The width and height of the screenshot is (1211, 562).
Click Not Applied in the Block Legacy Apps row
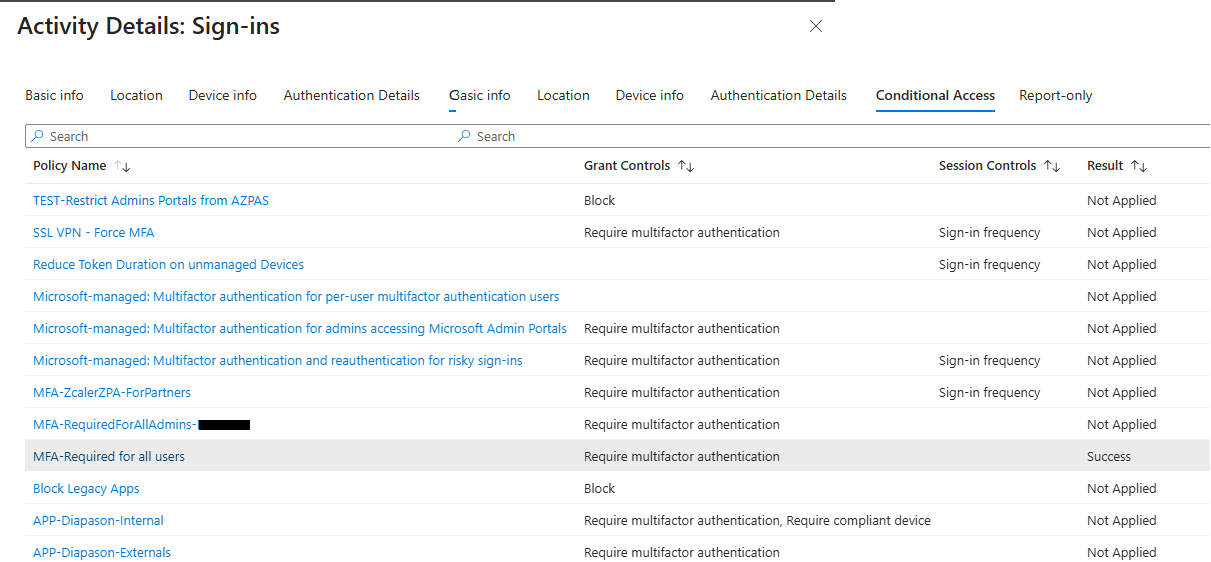1122,489
